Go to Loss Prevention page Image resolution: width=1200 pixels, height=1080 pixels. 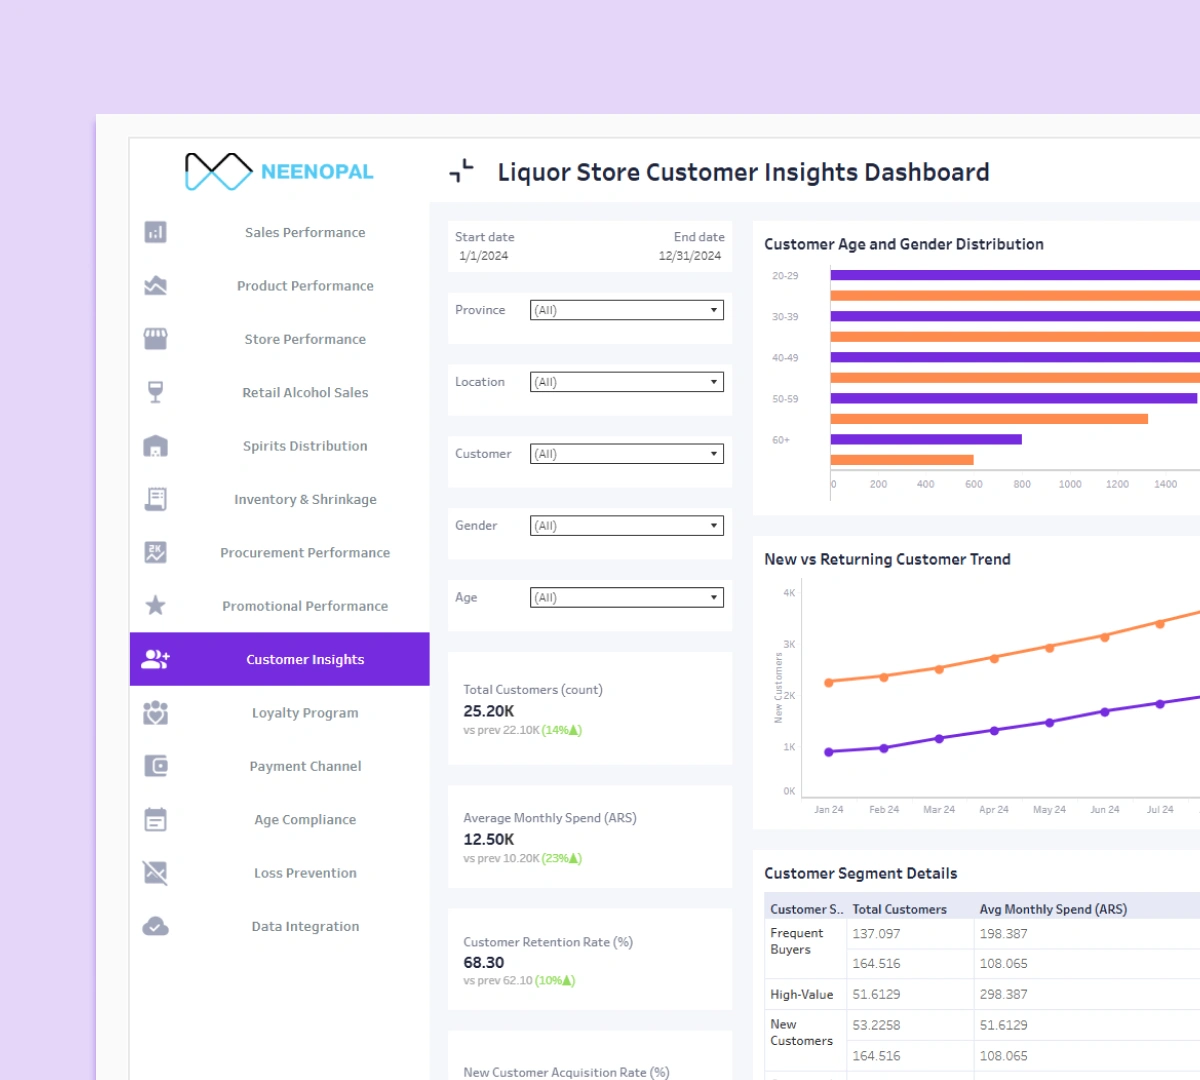click(305, 873)
